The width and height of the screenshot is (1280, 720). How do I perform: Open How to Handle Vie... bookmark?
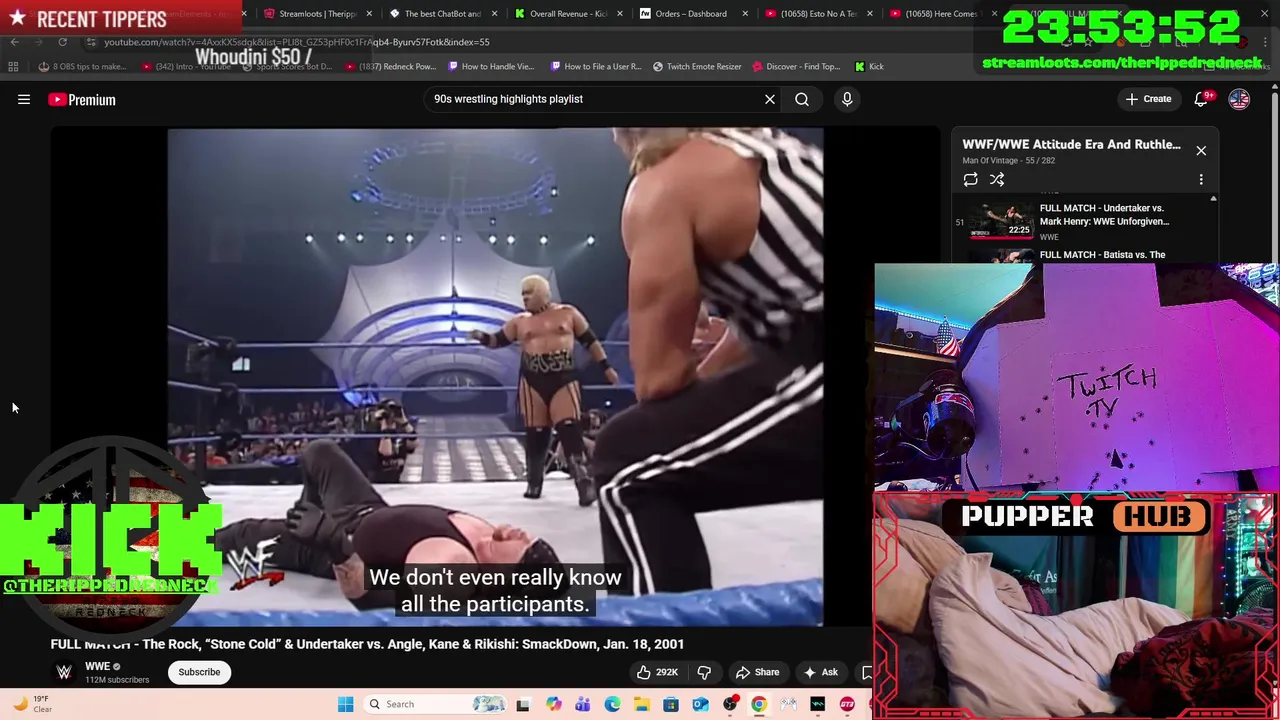pos(491,67)
